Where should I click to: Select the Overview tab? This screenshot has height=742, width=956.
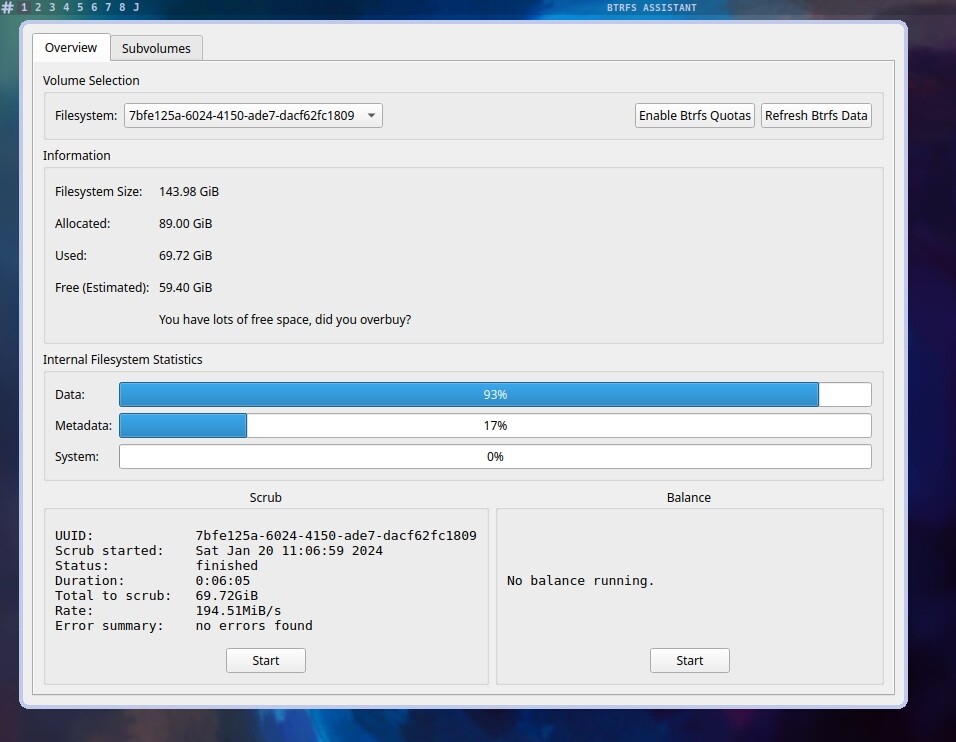click(x=71, y=48)
